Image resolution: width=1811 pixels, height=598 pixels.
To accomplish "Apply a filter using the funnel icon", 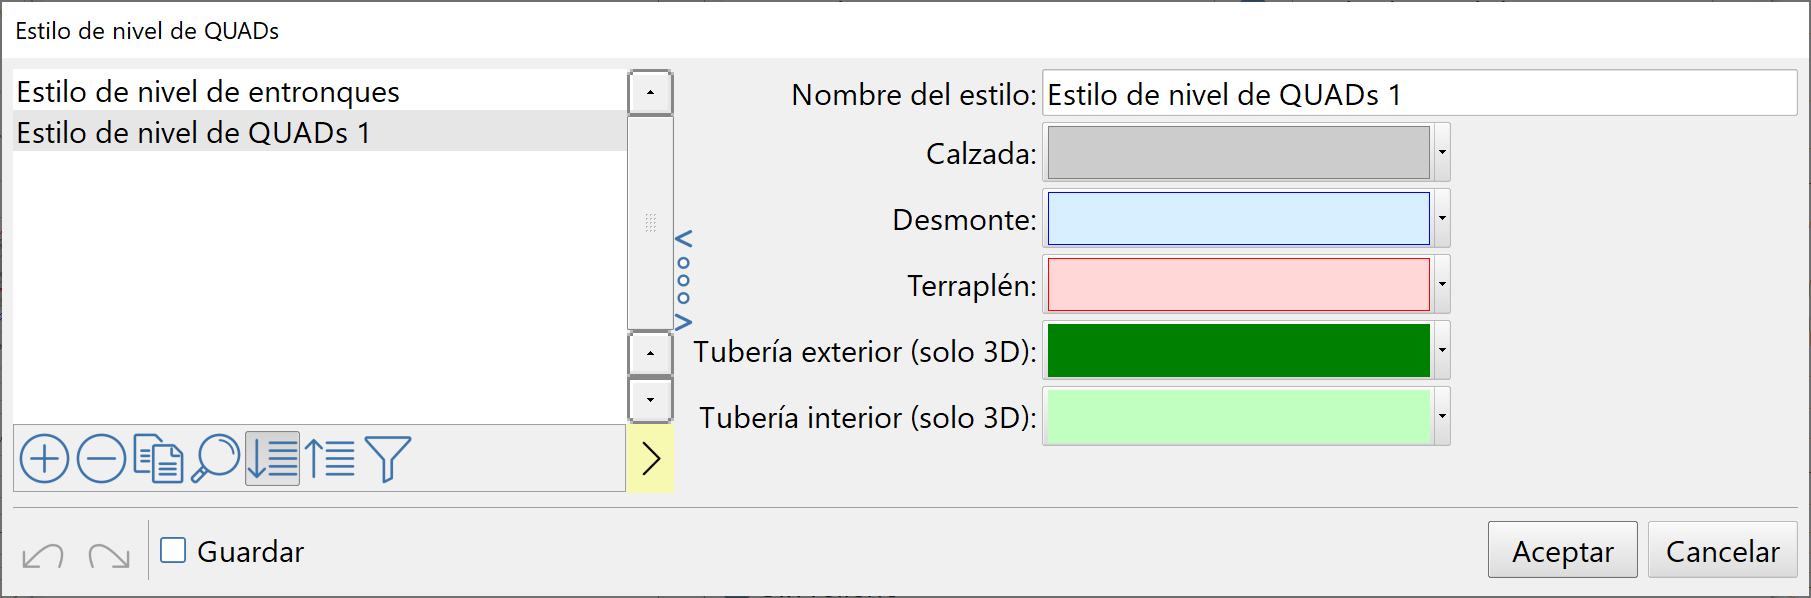I will [x=388, y=458].
